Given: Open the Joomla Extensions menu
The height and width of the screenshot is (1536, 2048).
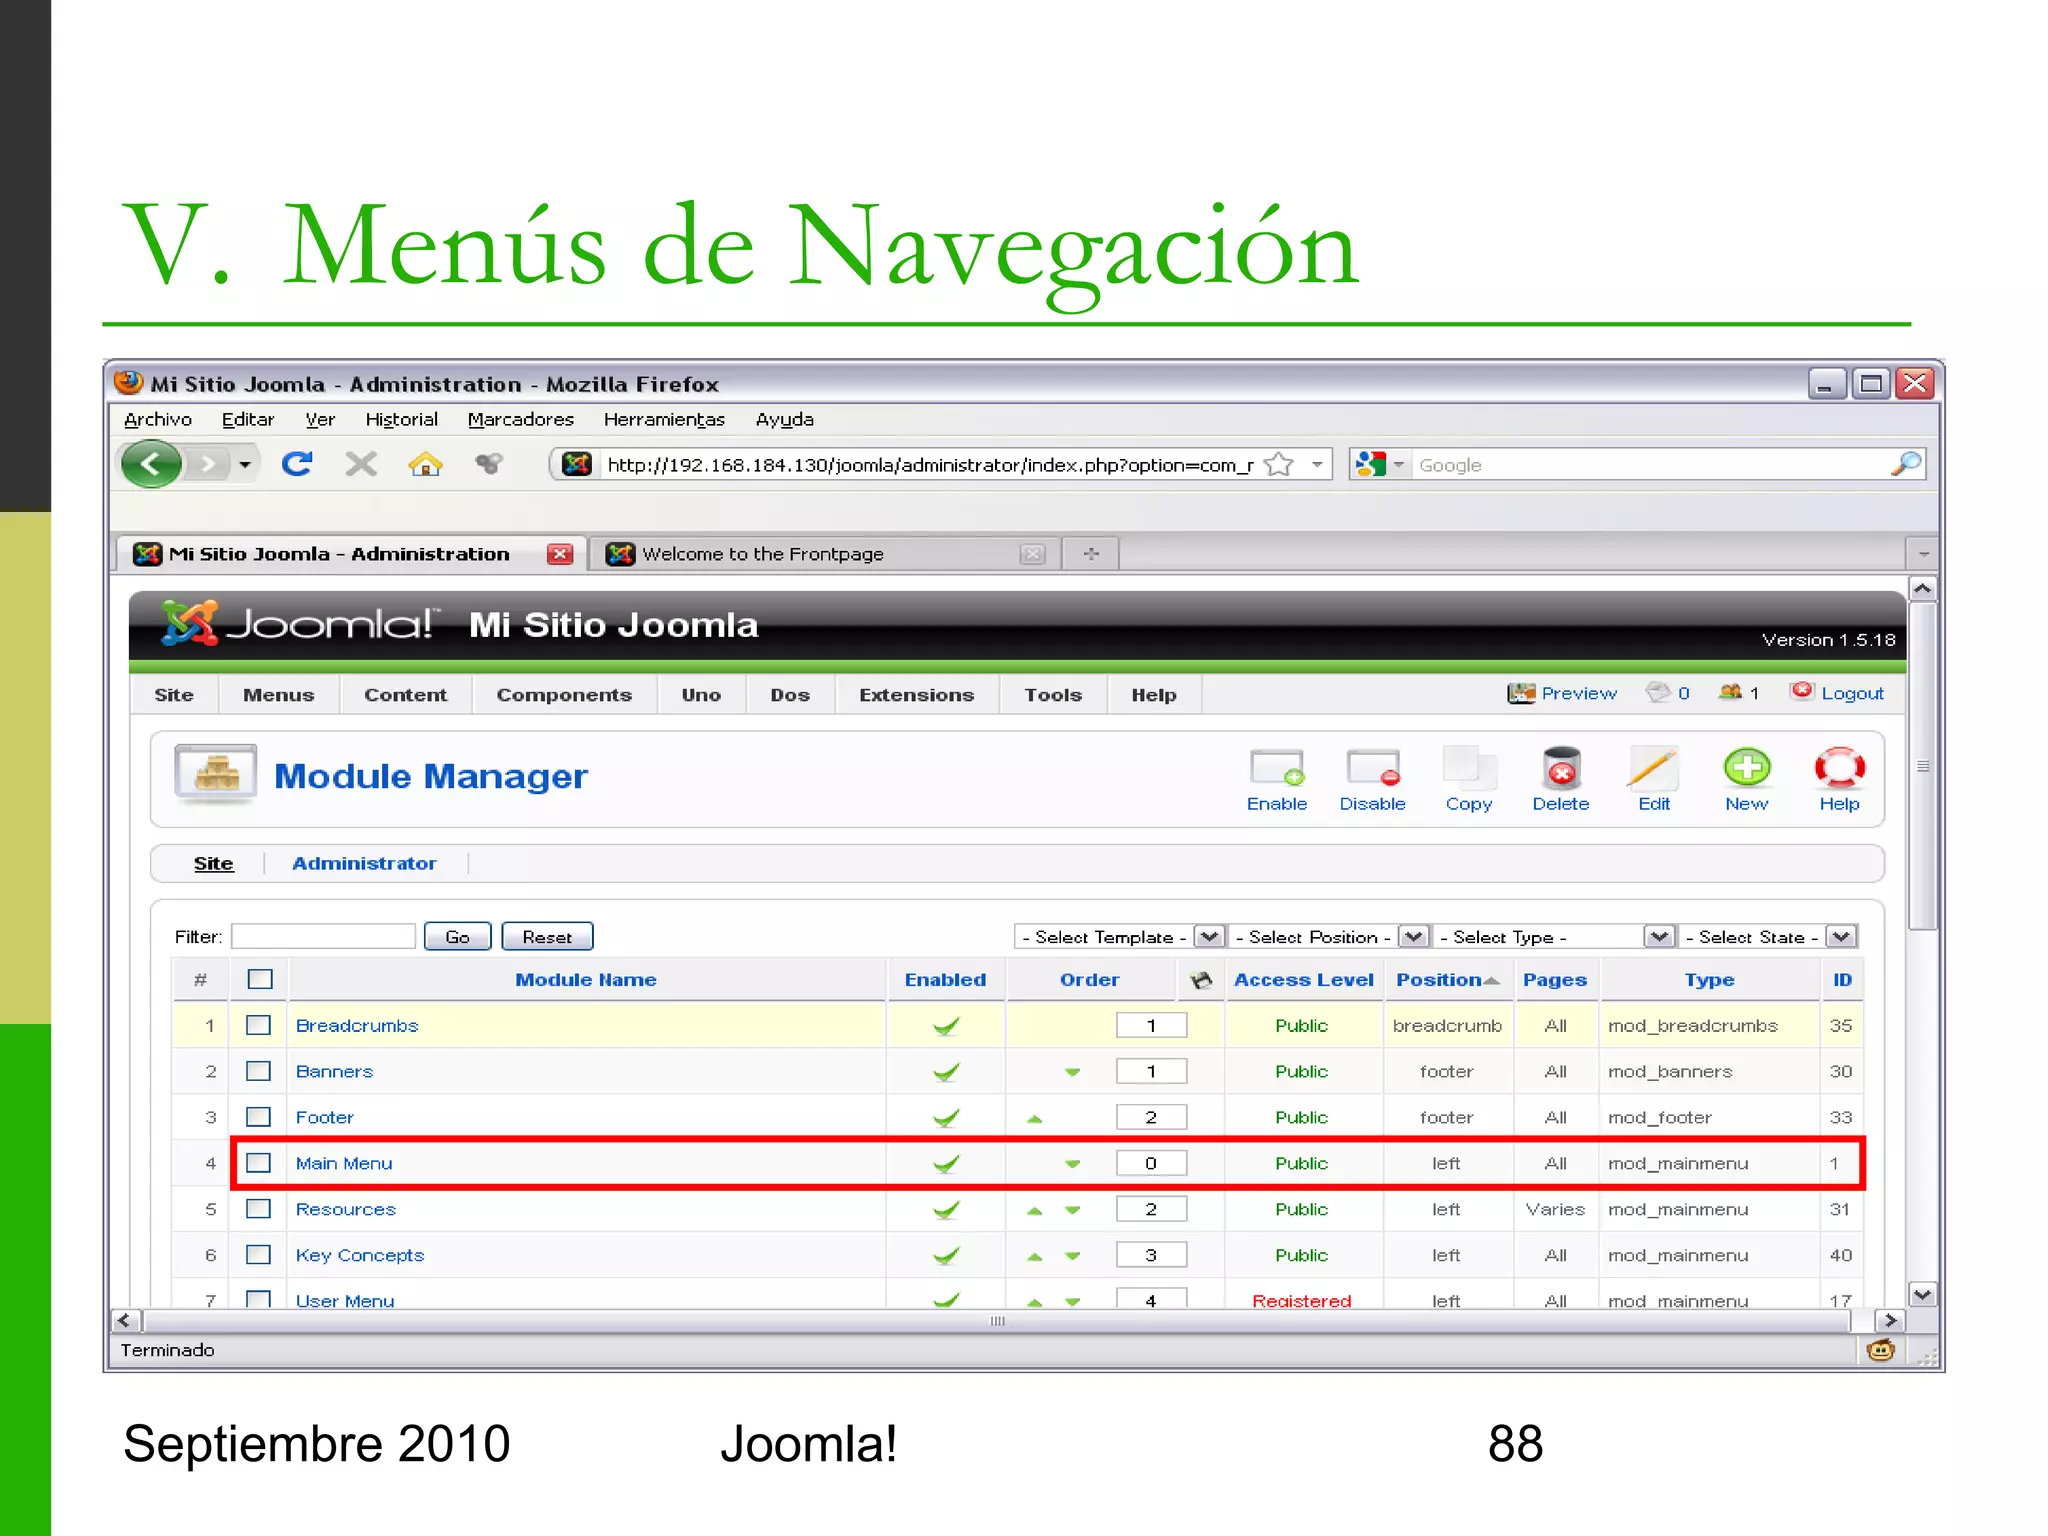Looking at the screenshot, I should pyautogui.click(x=916, y=695).
